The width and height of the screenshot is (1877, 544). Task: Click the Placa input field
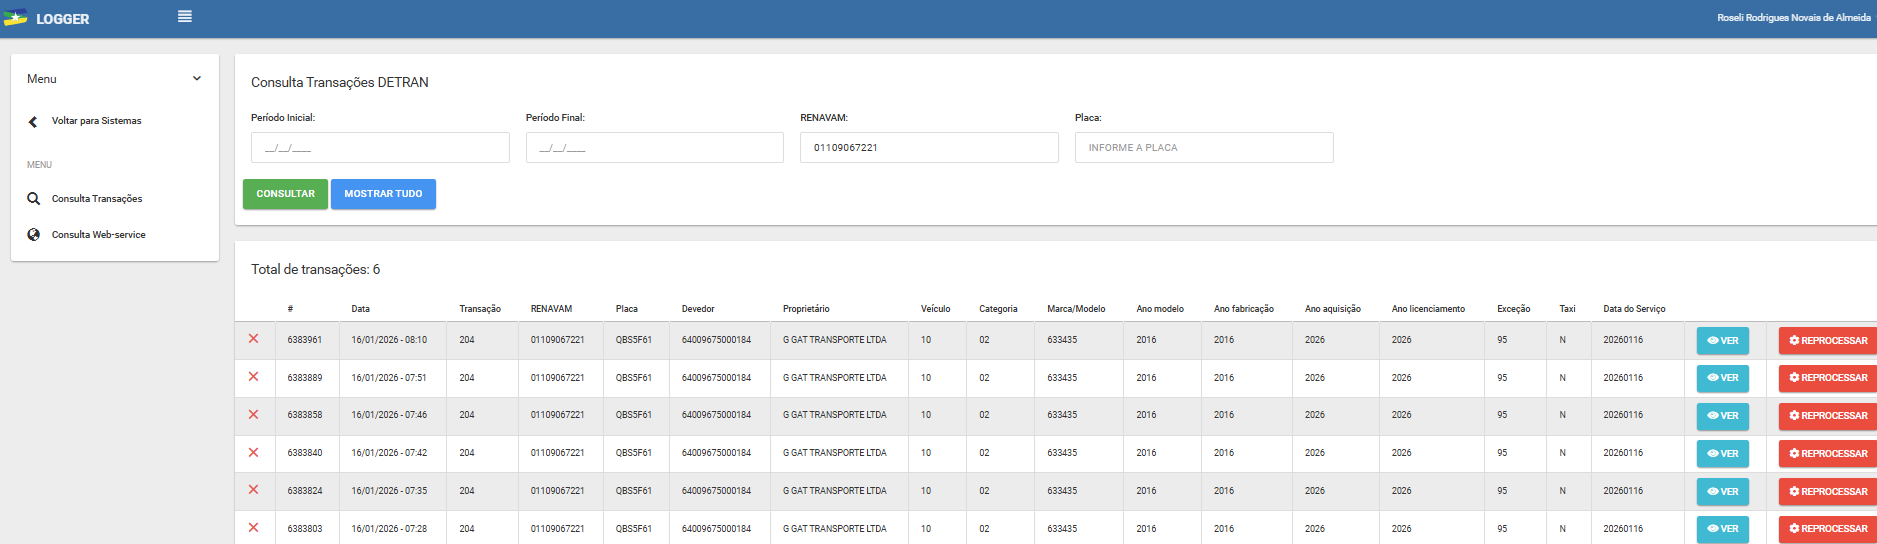tap(1203, 148)
